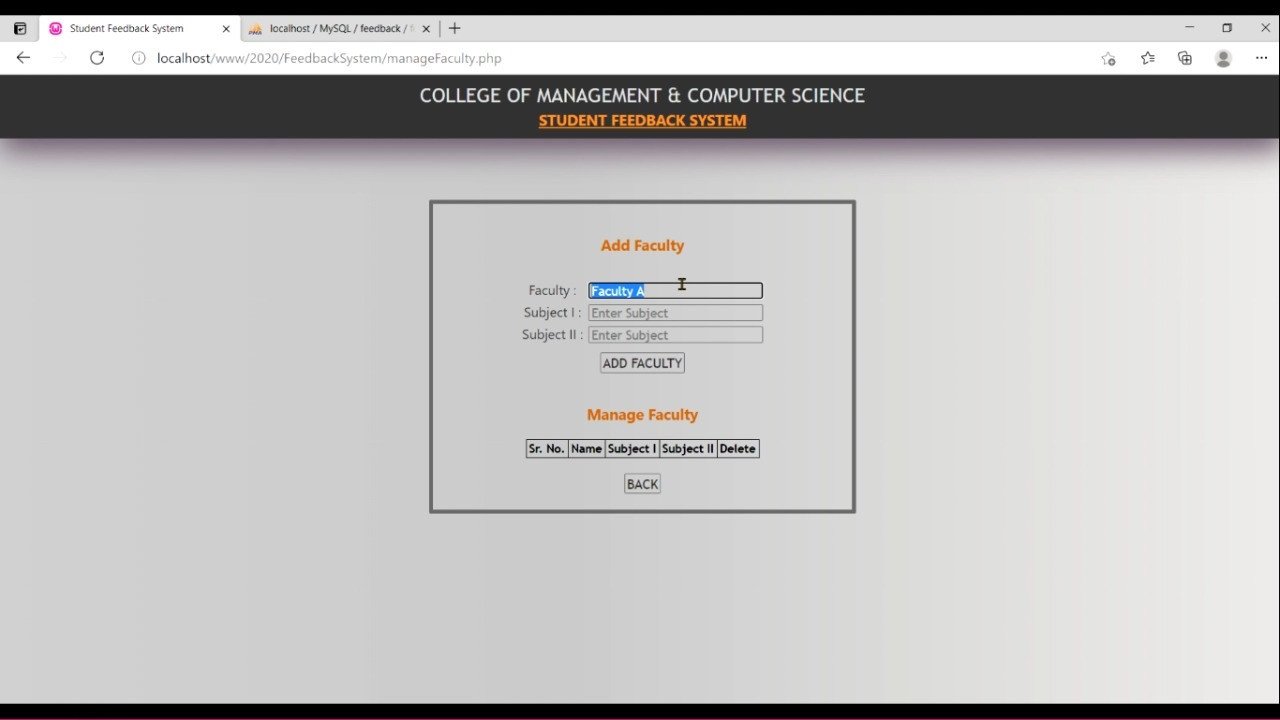Image resolution: width=1280 pixels, height=720 pixels.
Task: Click the Faculty name input field
Action: point(675,291)
